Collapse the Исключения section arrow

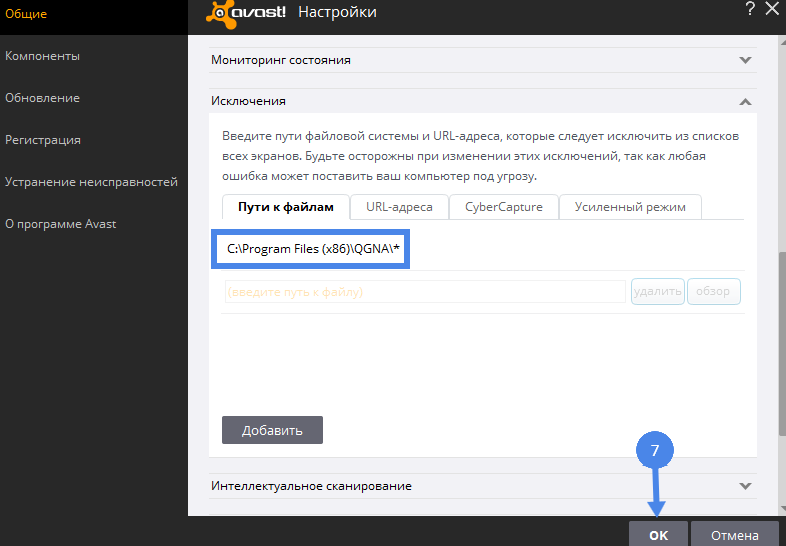745,102
